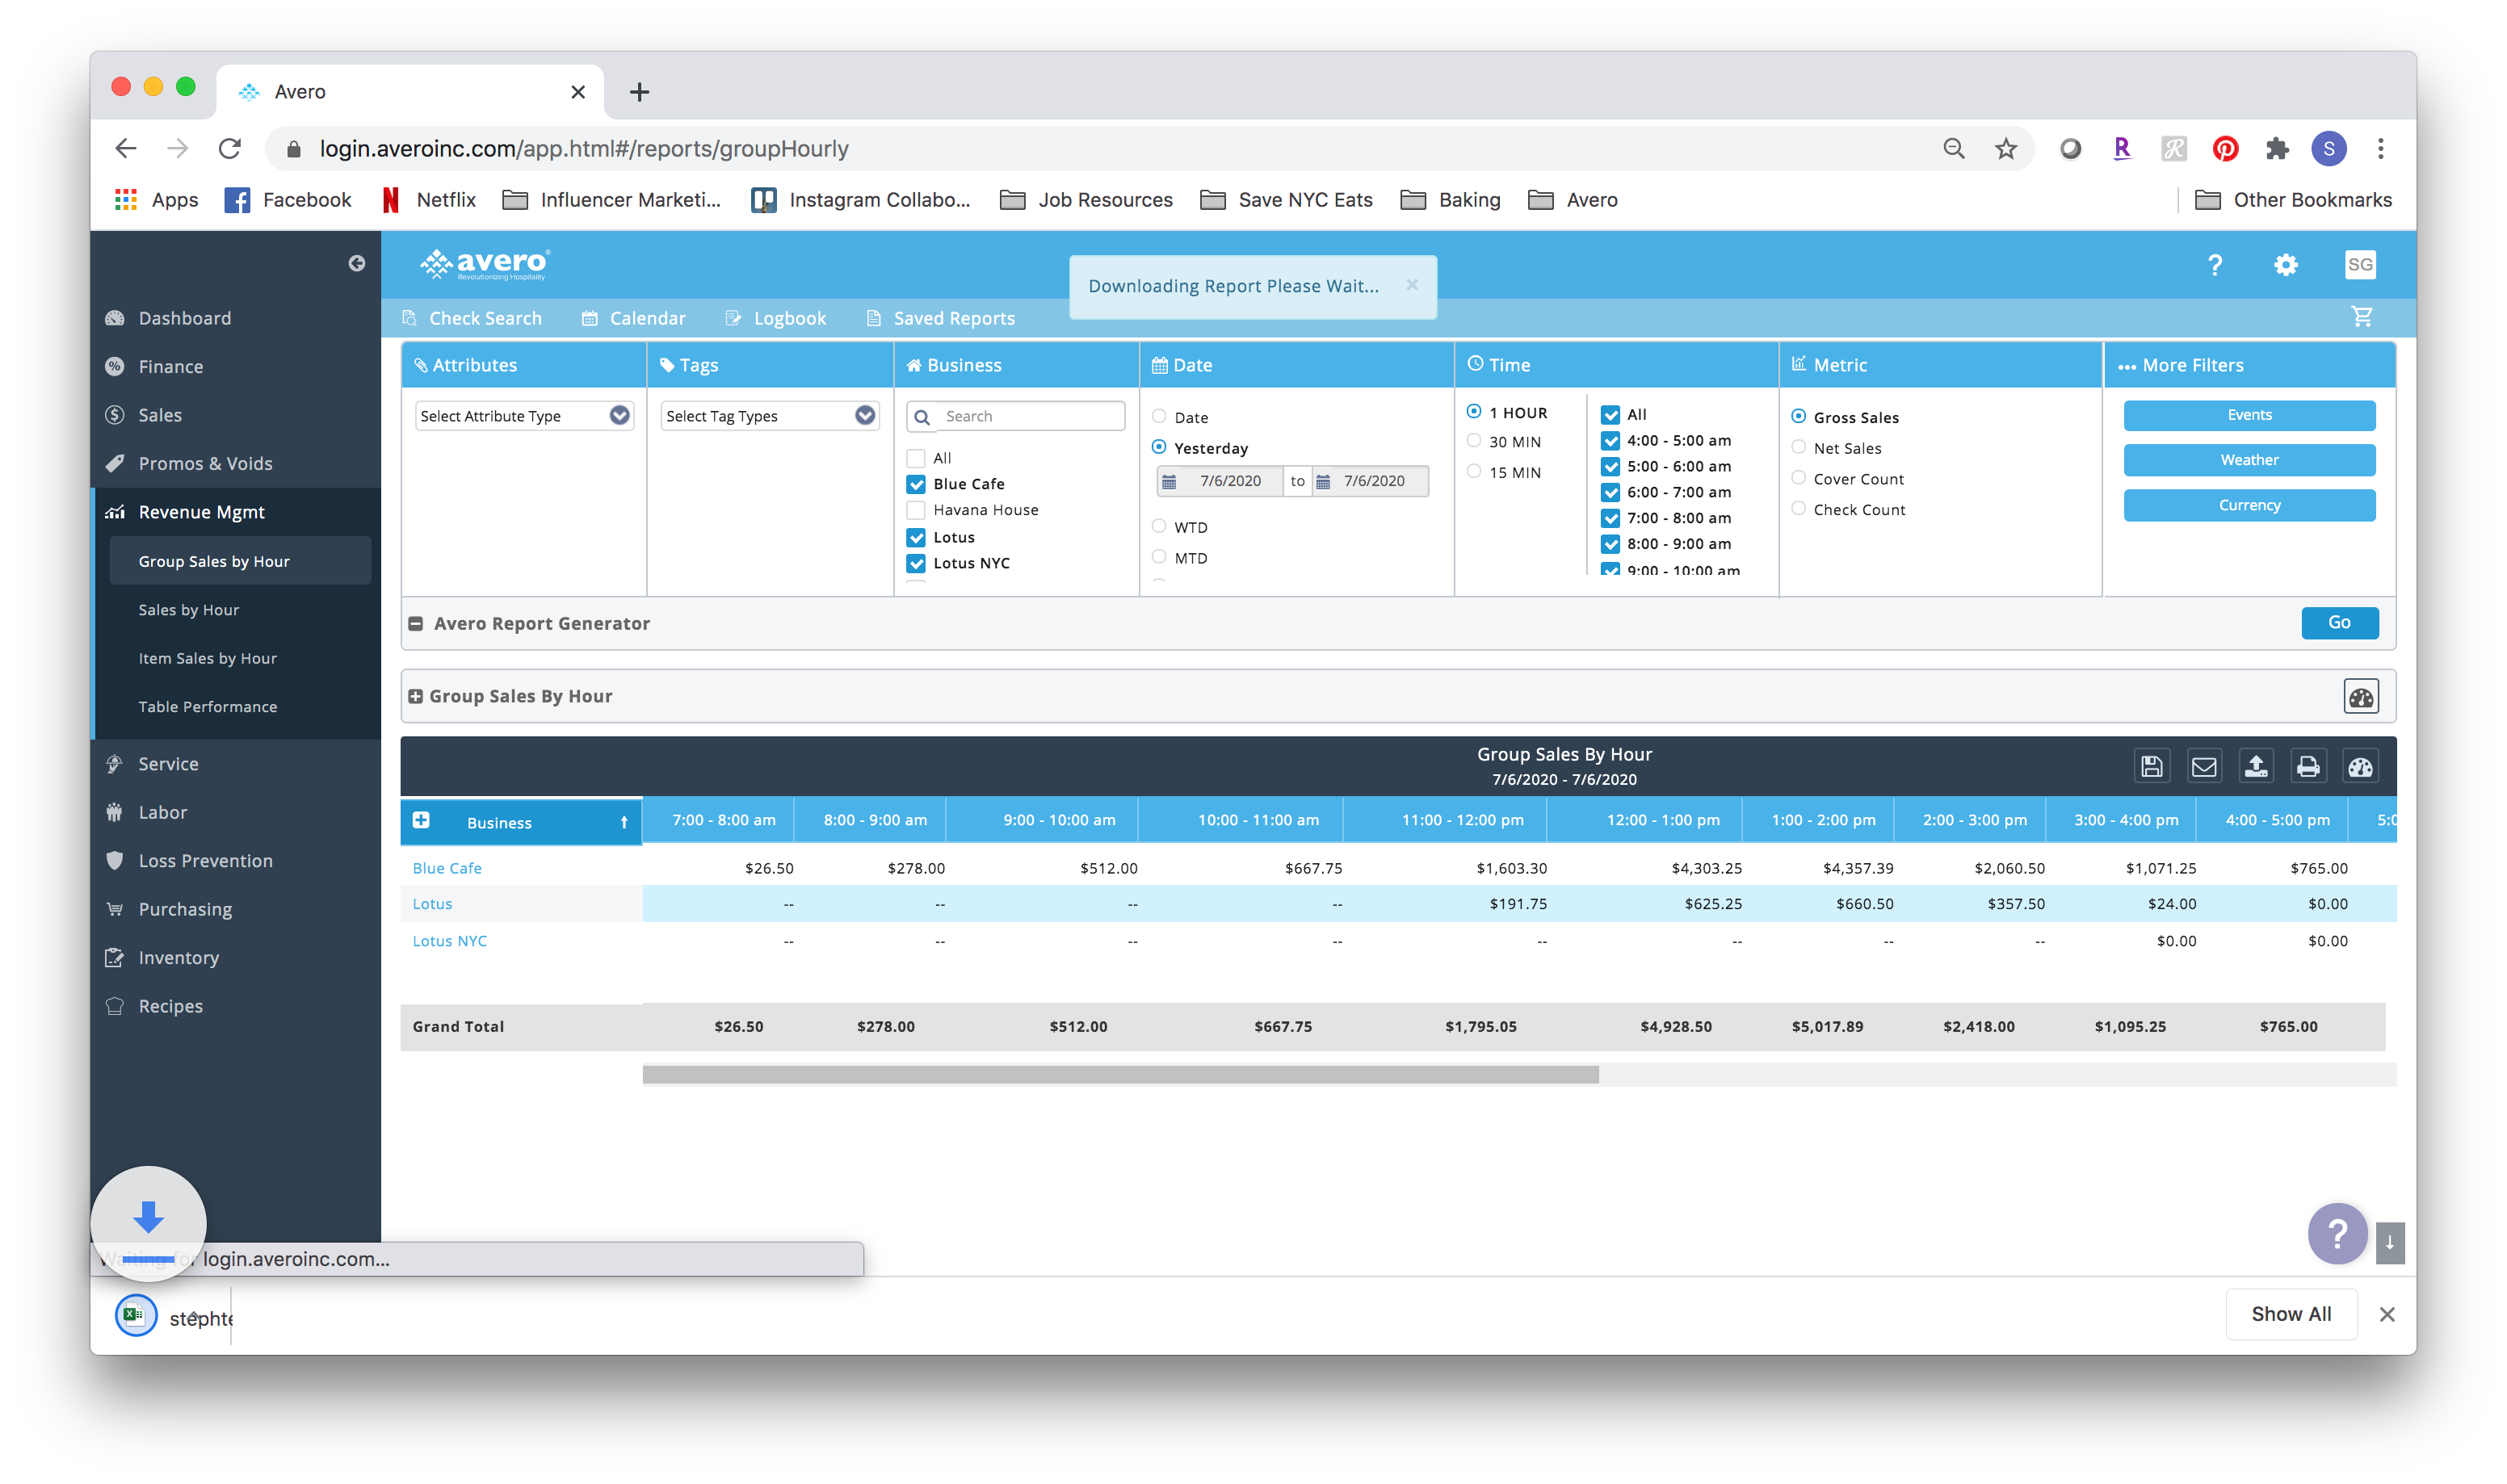Collapse the left sidebar arrow icon
Screen dimensions: 2507x1484
tap(357, 263)
